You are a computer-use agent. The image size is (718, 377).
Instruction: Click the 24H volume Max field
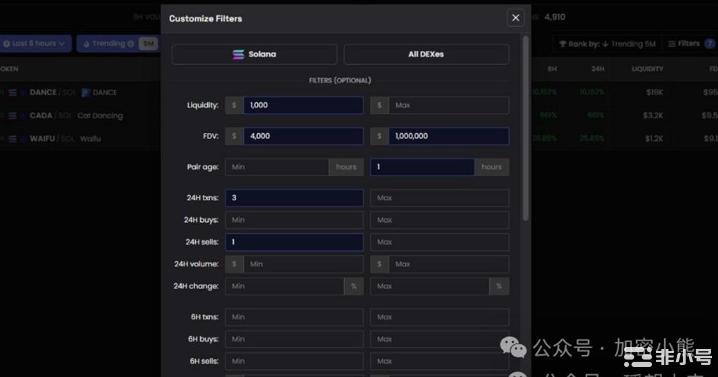pyautogui.click(x=448, y=264)
